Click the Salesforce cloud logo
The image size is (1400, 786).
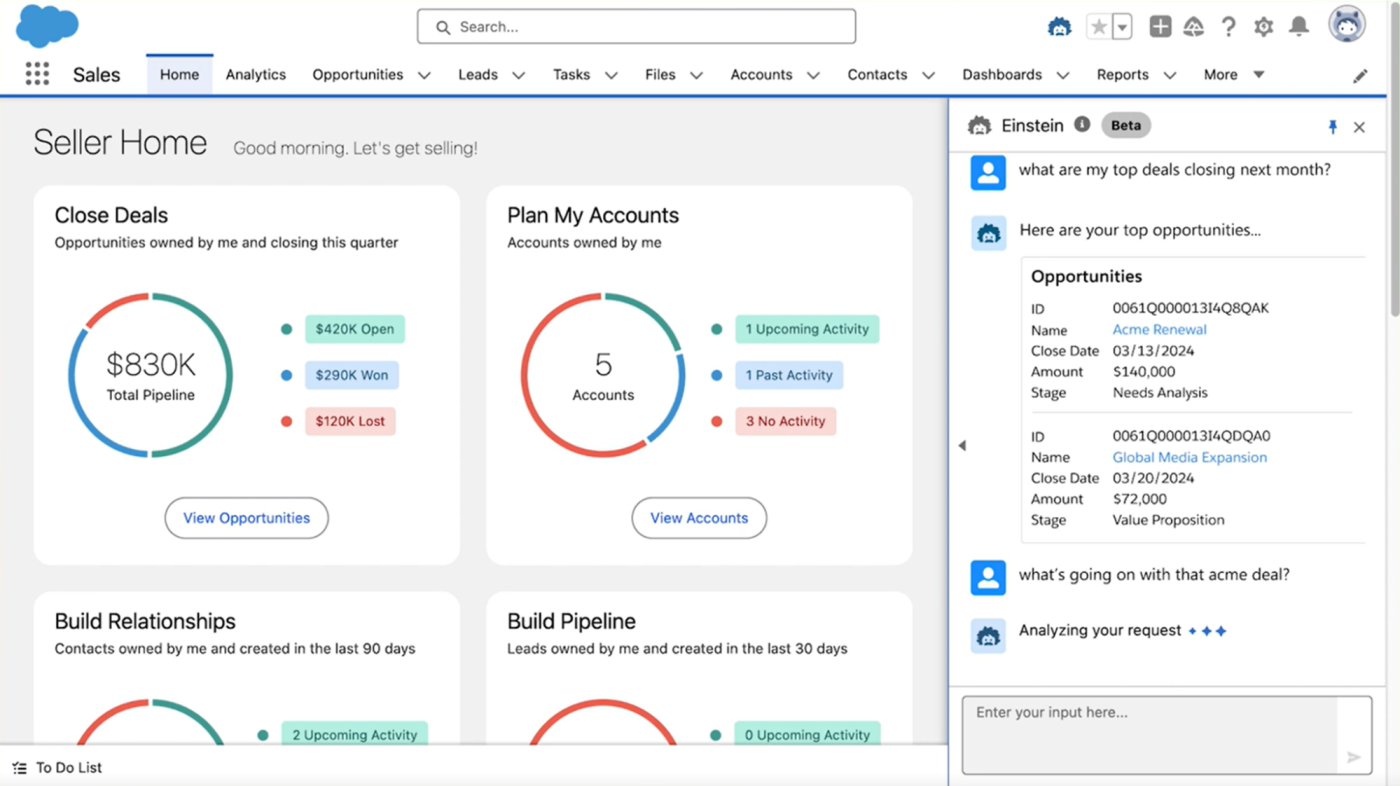(x=47, y=25)
